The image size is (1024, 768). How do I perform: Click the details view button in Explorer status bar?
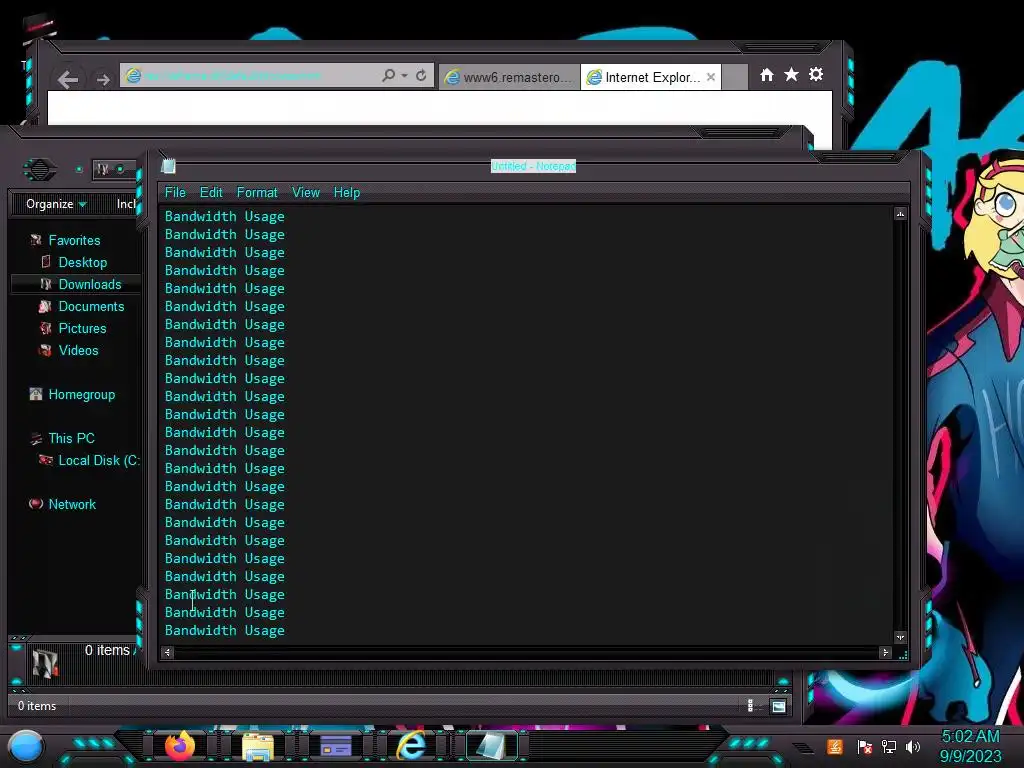point(750,706)
